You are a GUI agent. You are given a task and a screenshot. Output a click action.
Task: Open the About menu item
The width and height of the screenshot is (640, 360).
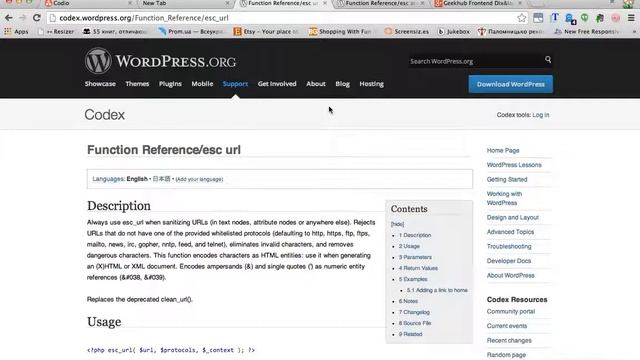[316, 84]
